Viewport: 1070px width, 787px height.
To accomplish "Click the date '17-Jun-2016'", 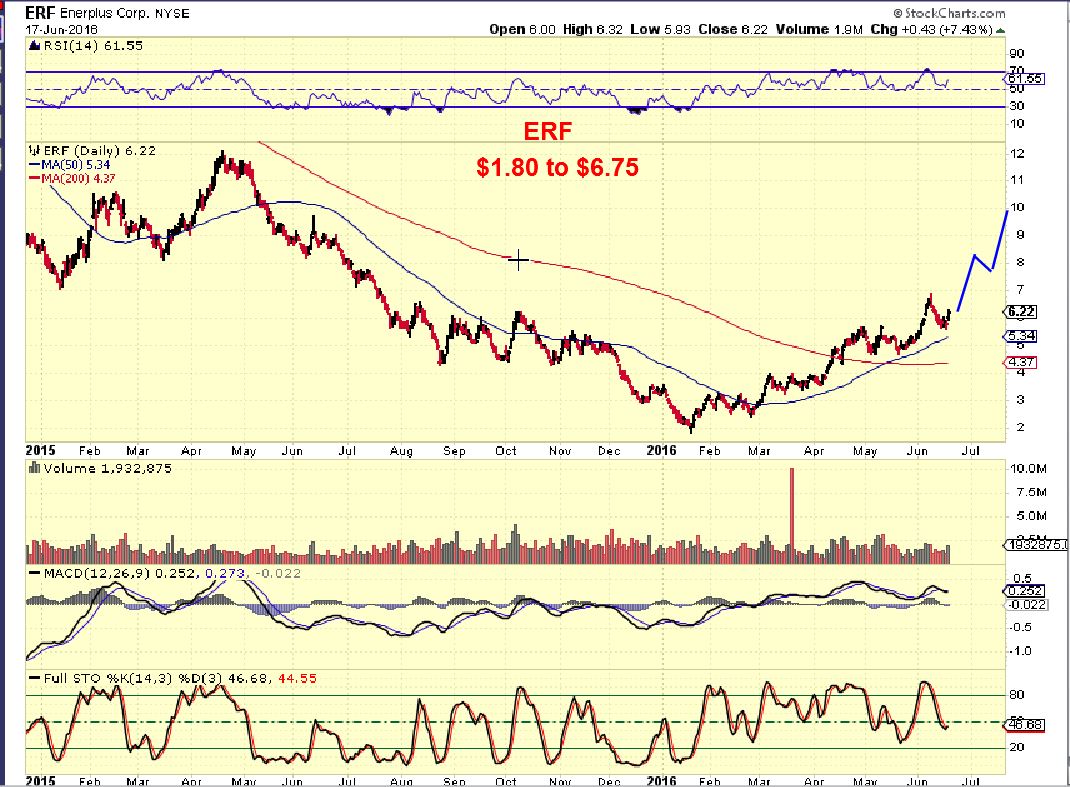I will [x=61, y=29].
